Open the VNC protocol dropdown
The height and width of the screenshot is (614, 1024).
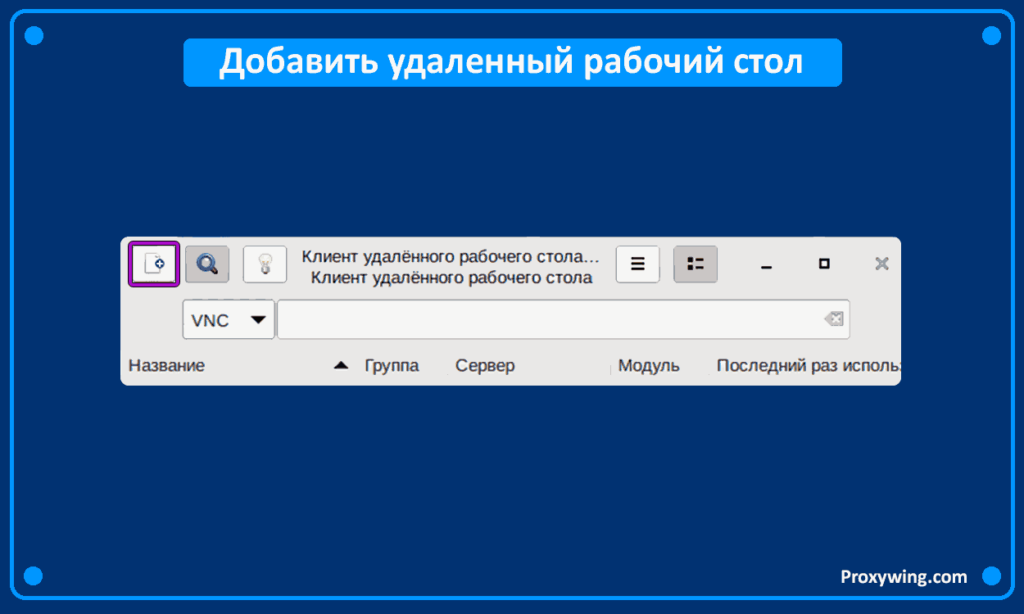tap(229, 319)
